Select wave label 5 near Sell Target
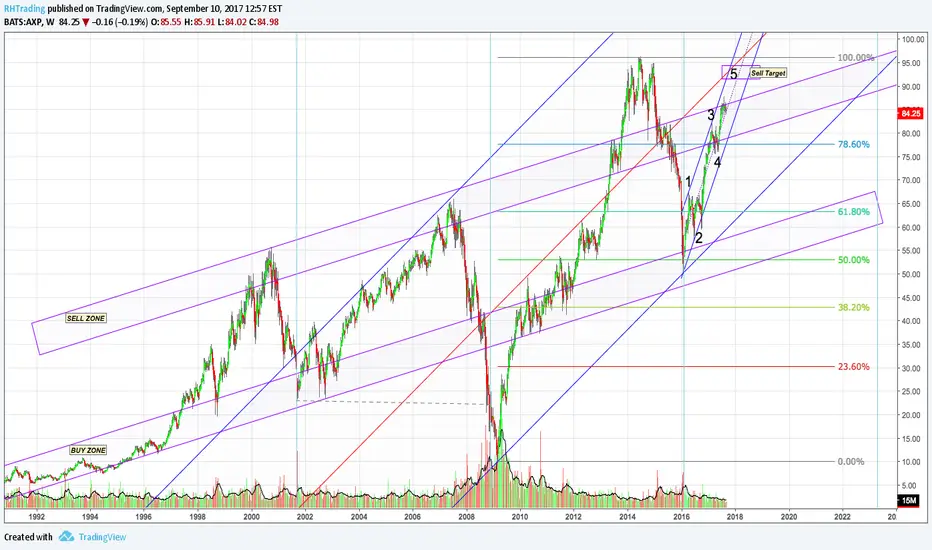 pyautogui.click(x=733, y=74)
